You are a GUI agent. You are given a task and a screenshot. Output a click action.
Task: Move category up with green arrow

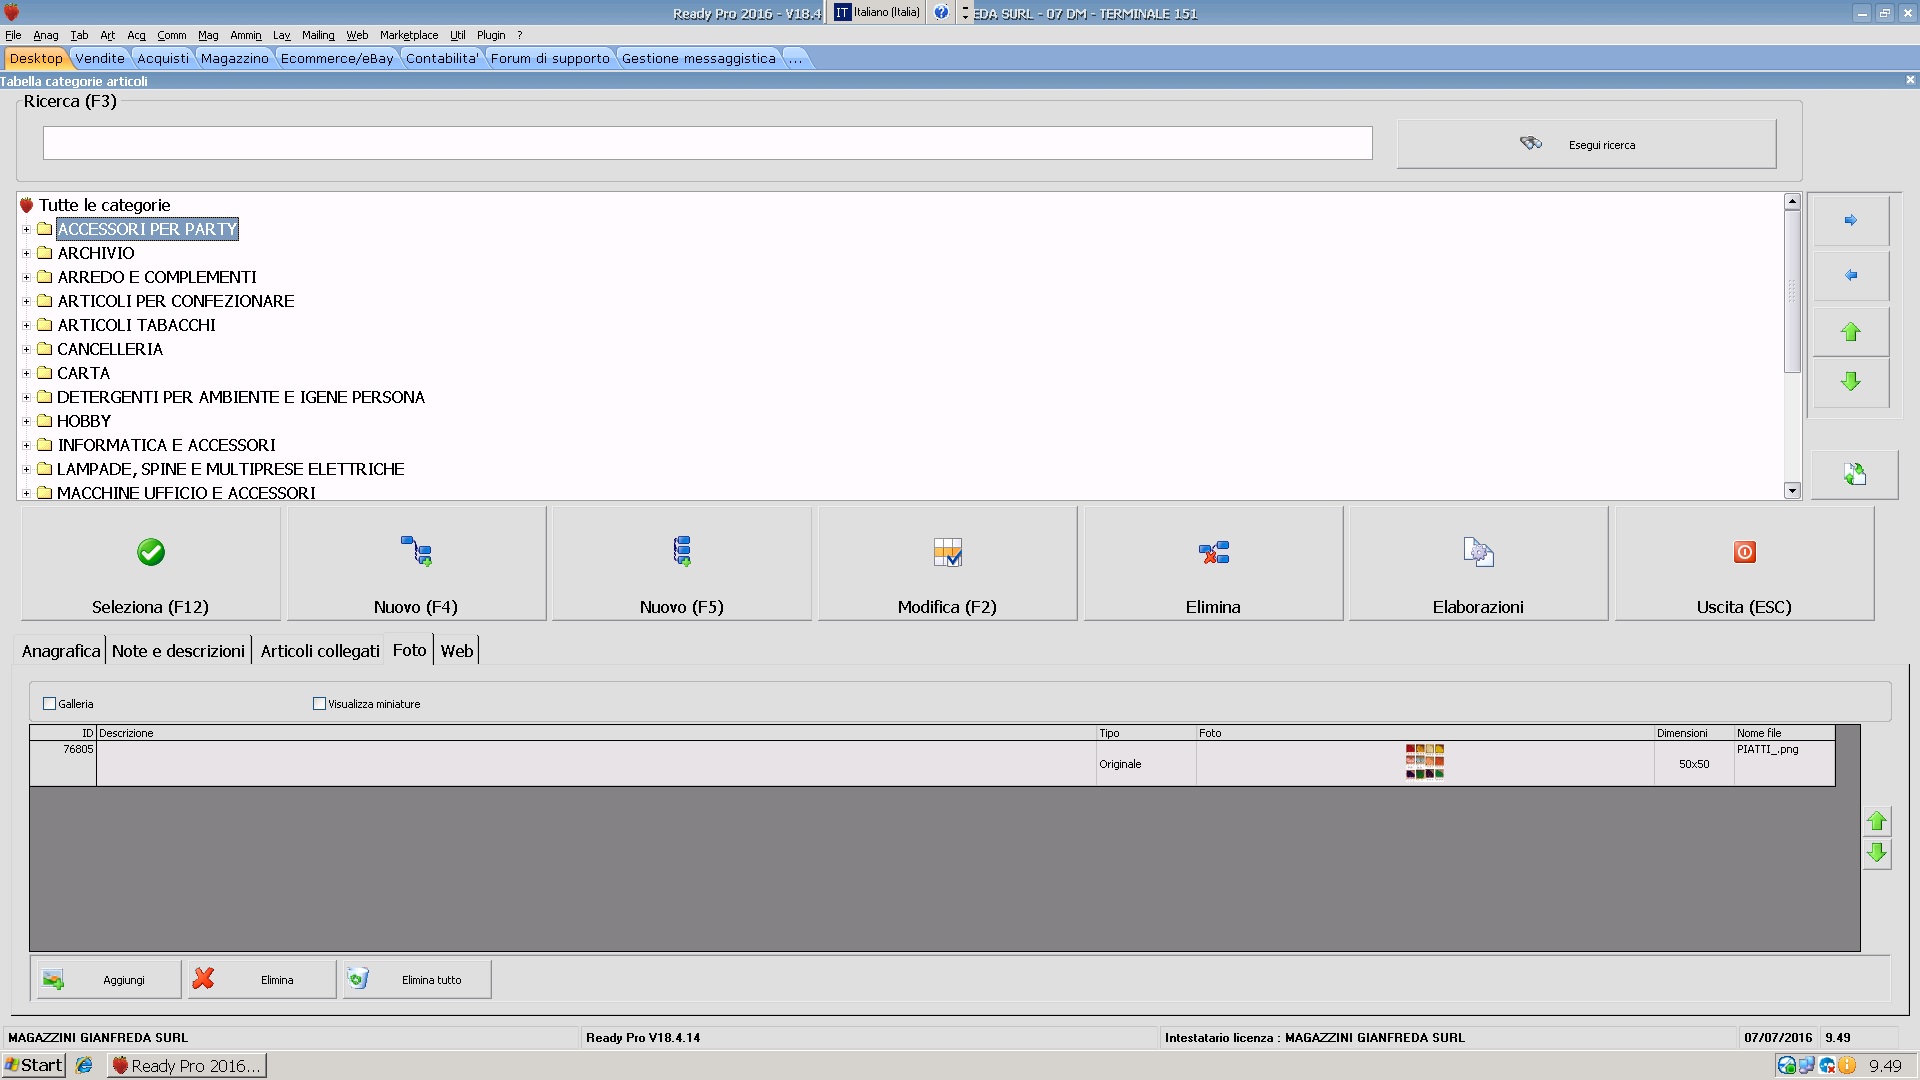(1850, 331)
